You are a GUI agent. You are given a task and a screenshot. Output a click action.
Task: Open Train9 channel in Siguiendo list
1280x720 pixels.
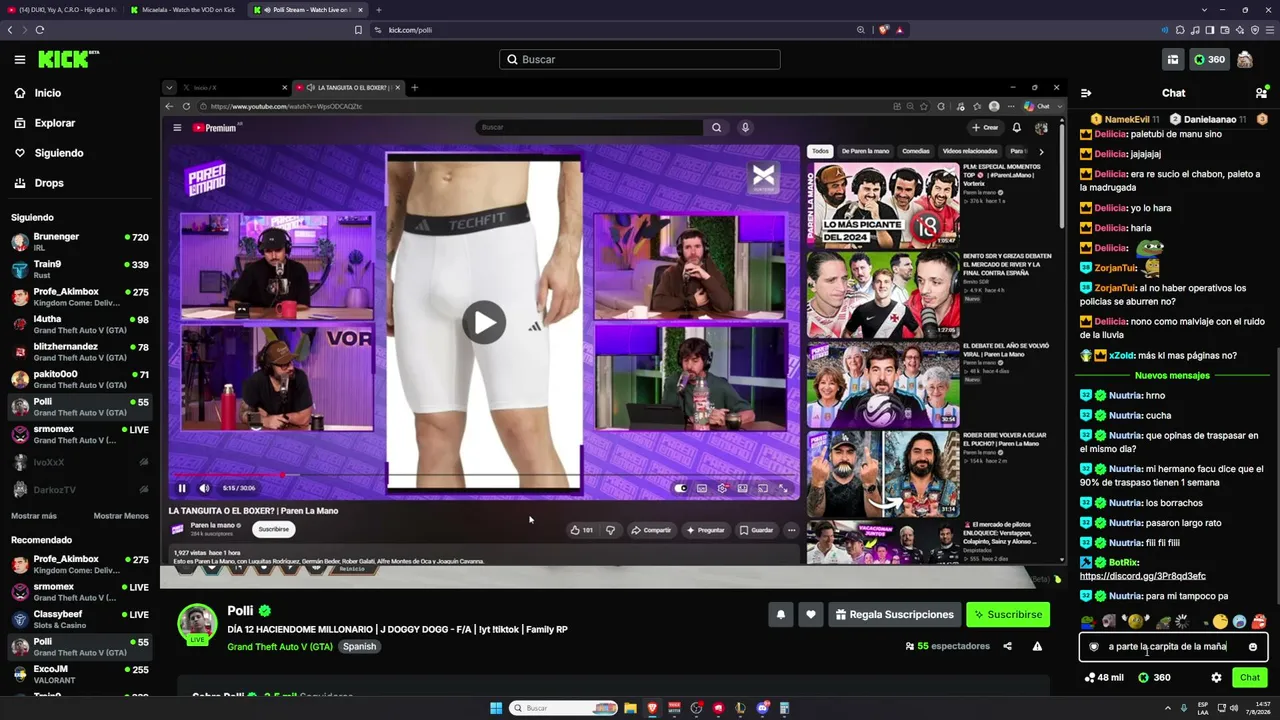point(80,269)
